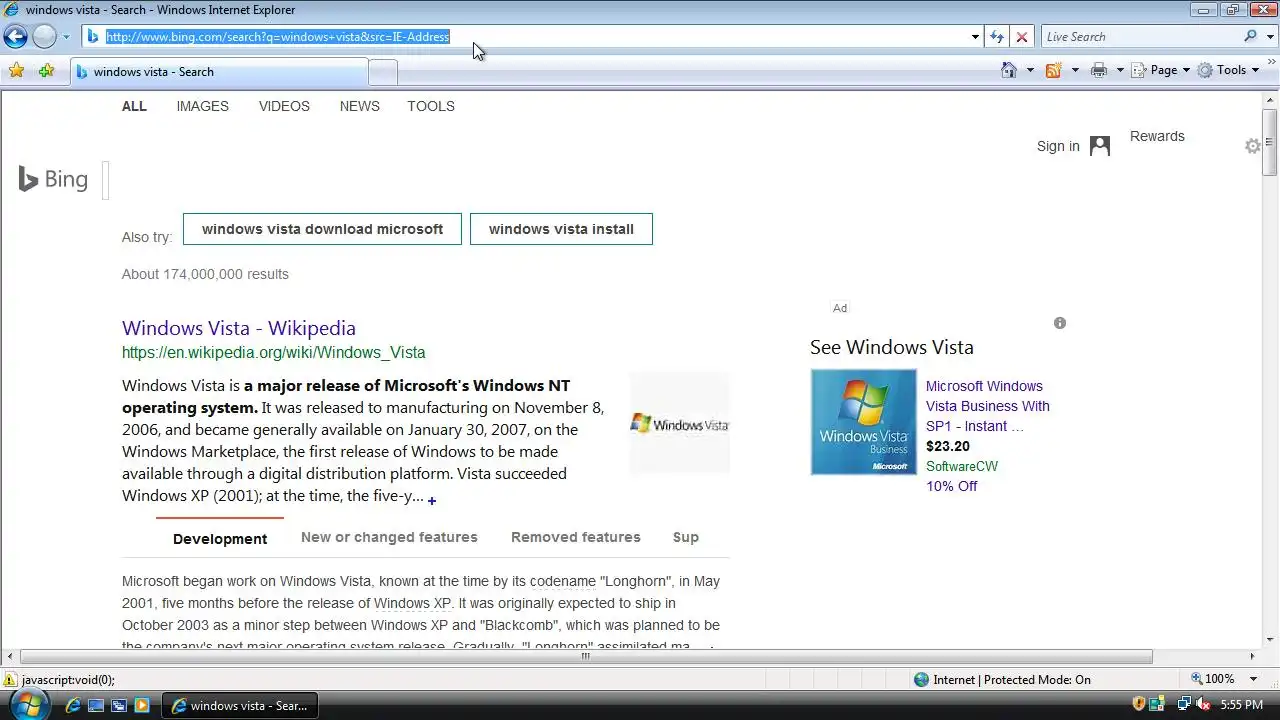Open the Favorites Center star icon
This screenshot has height=720, width=1280.
(x=16, y=71)
